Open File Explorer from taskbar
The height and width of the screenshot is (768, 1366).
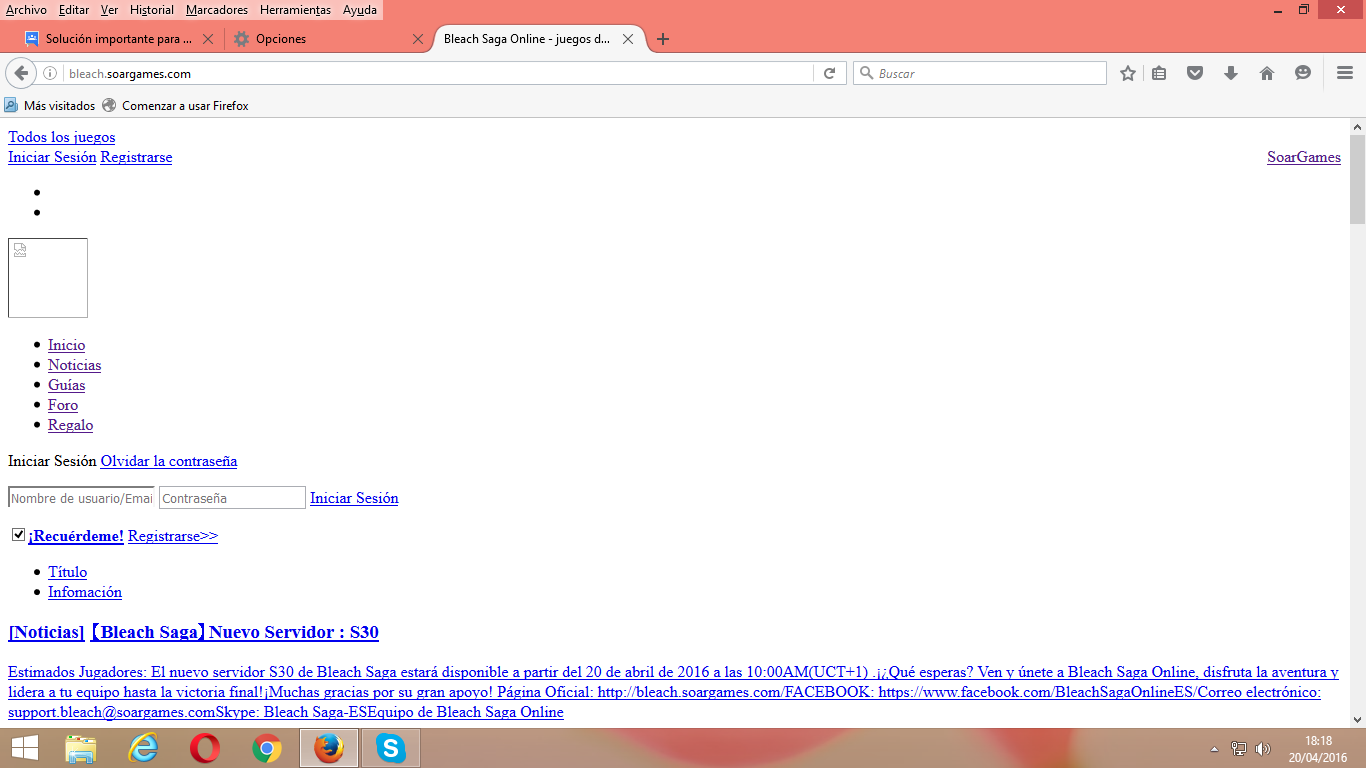tap(81, 748)
